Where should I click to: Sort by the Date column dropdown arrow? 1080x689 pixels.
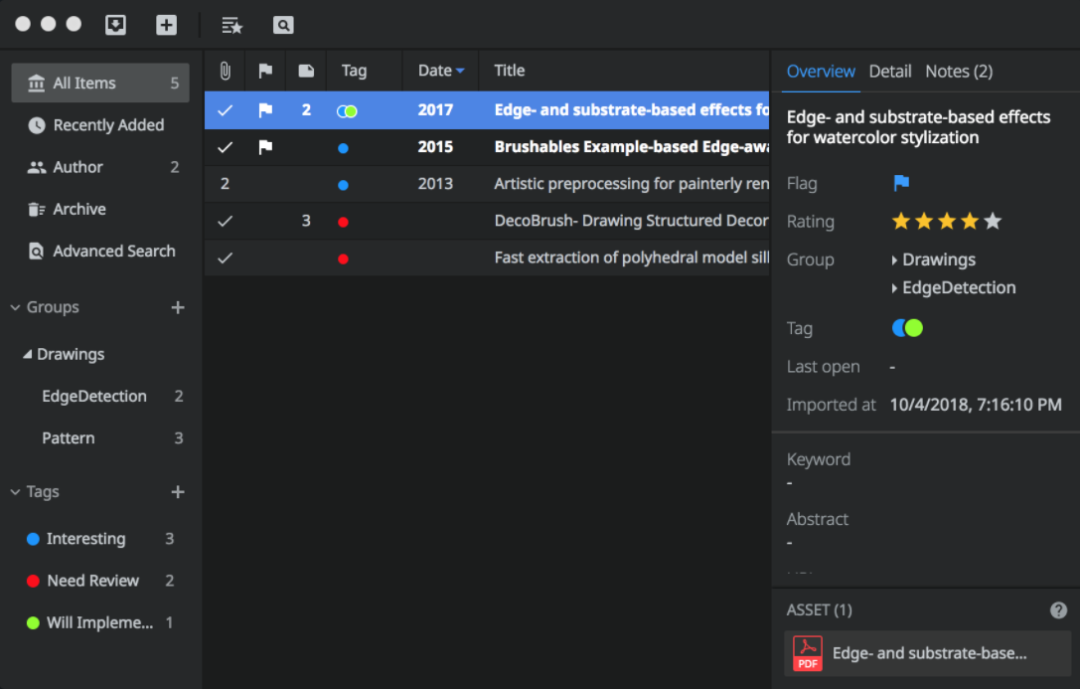[460, 71]
